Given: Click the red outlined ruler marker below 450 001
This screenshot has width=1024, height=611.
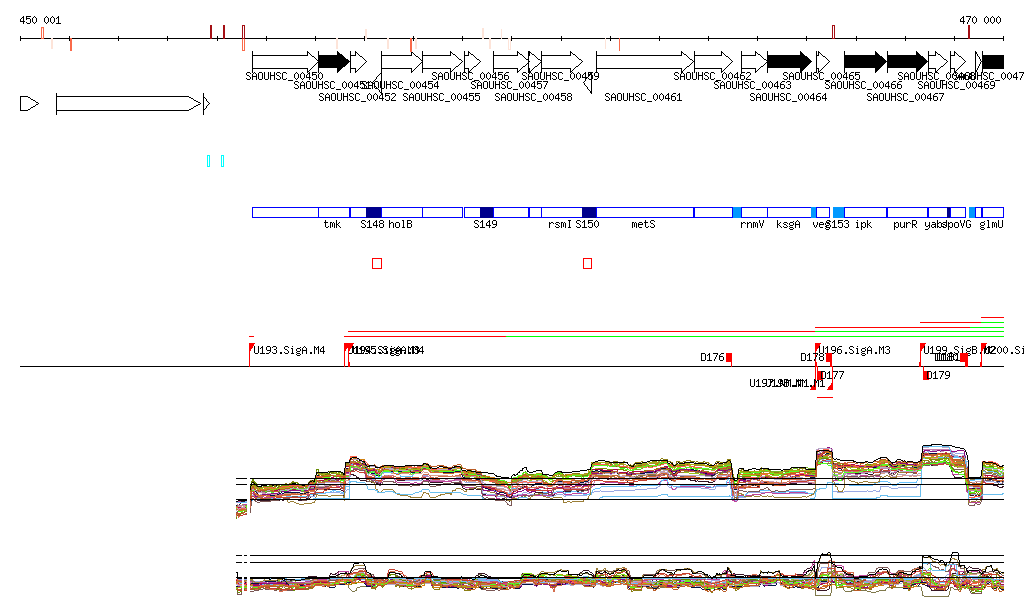Looking at the screenshot, I should click(x=42, y=33).
